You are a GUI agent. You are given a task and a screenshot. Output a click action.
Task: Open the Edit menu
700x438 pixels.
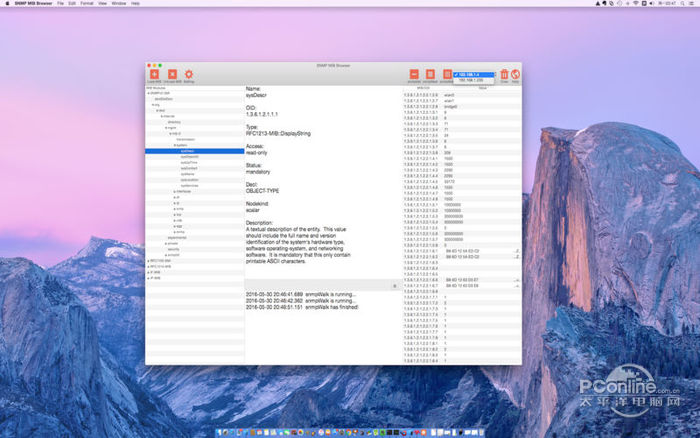click(72, 3)
